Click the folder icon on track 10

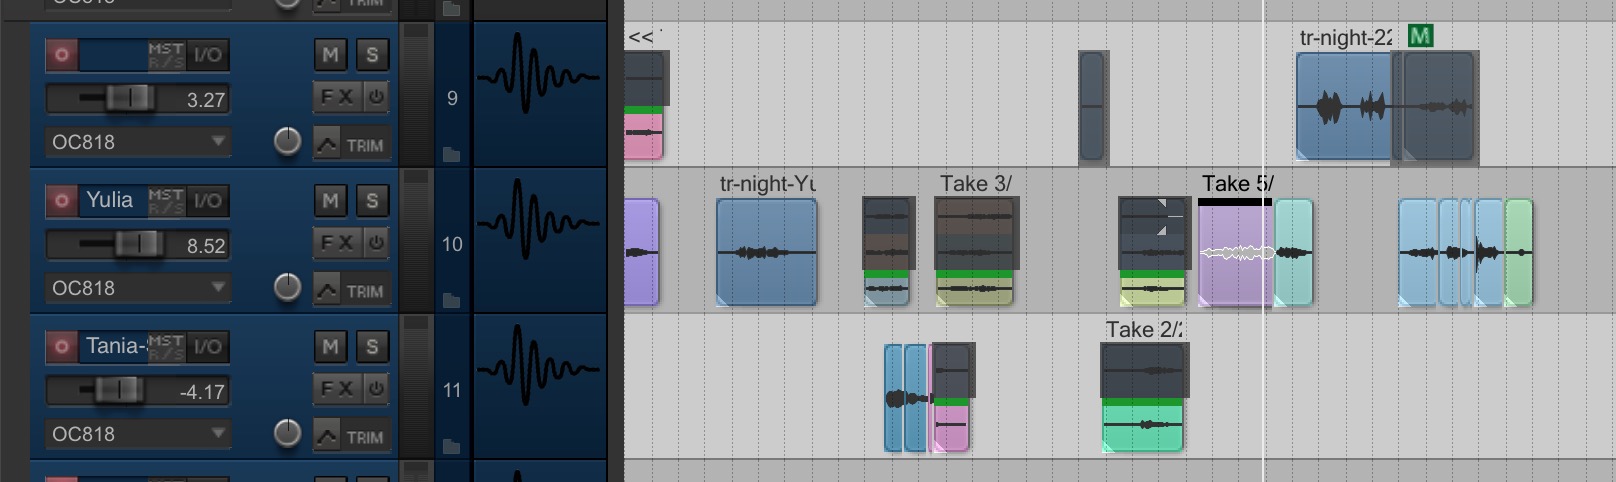point(452,300)
